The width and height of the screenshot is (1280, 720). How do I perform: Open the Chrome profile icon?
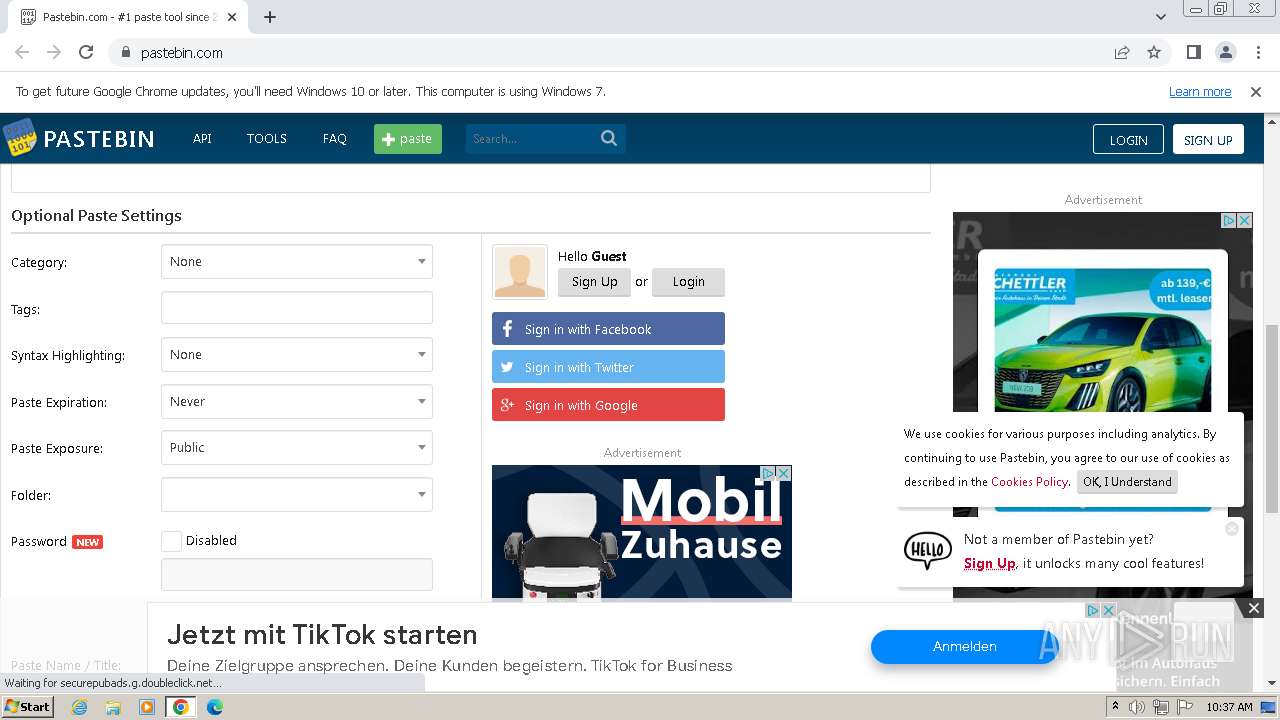click(1225, 52)
